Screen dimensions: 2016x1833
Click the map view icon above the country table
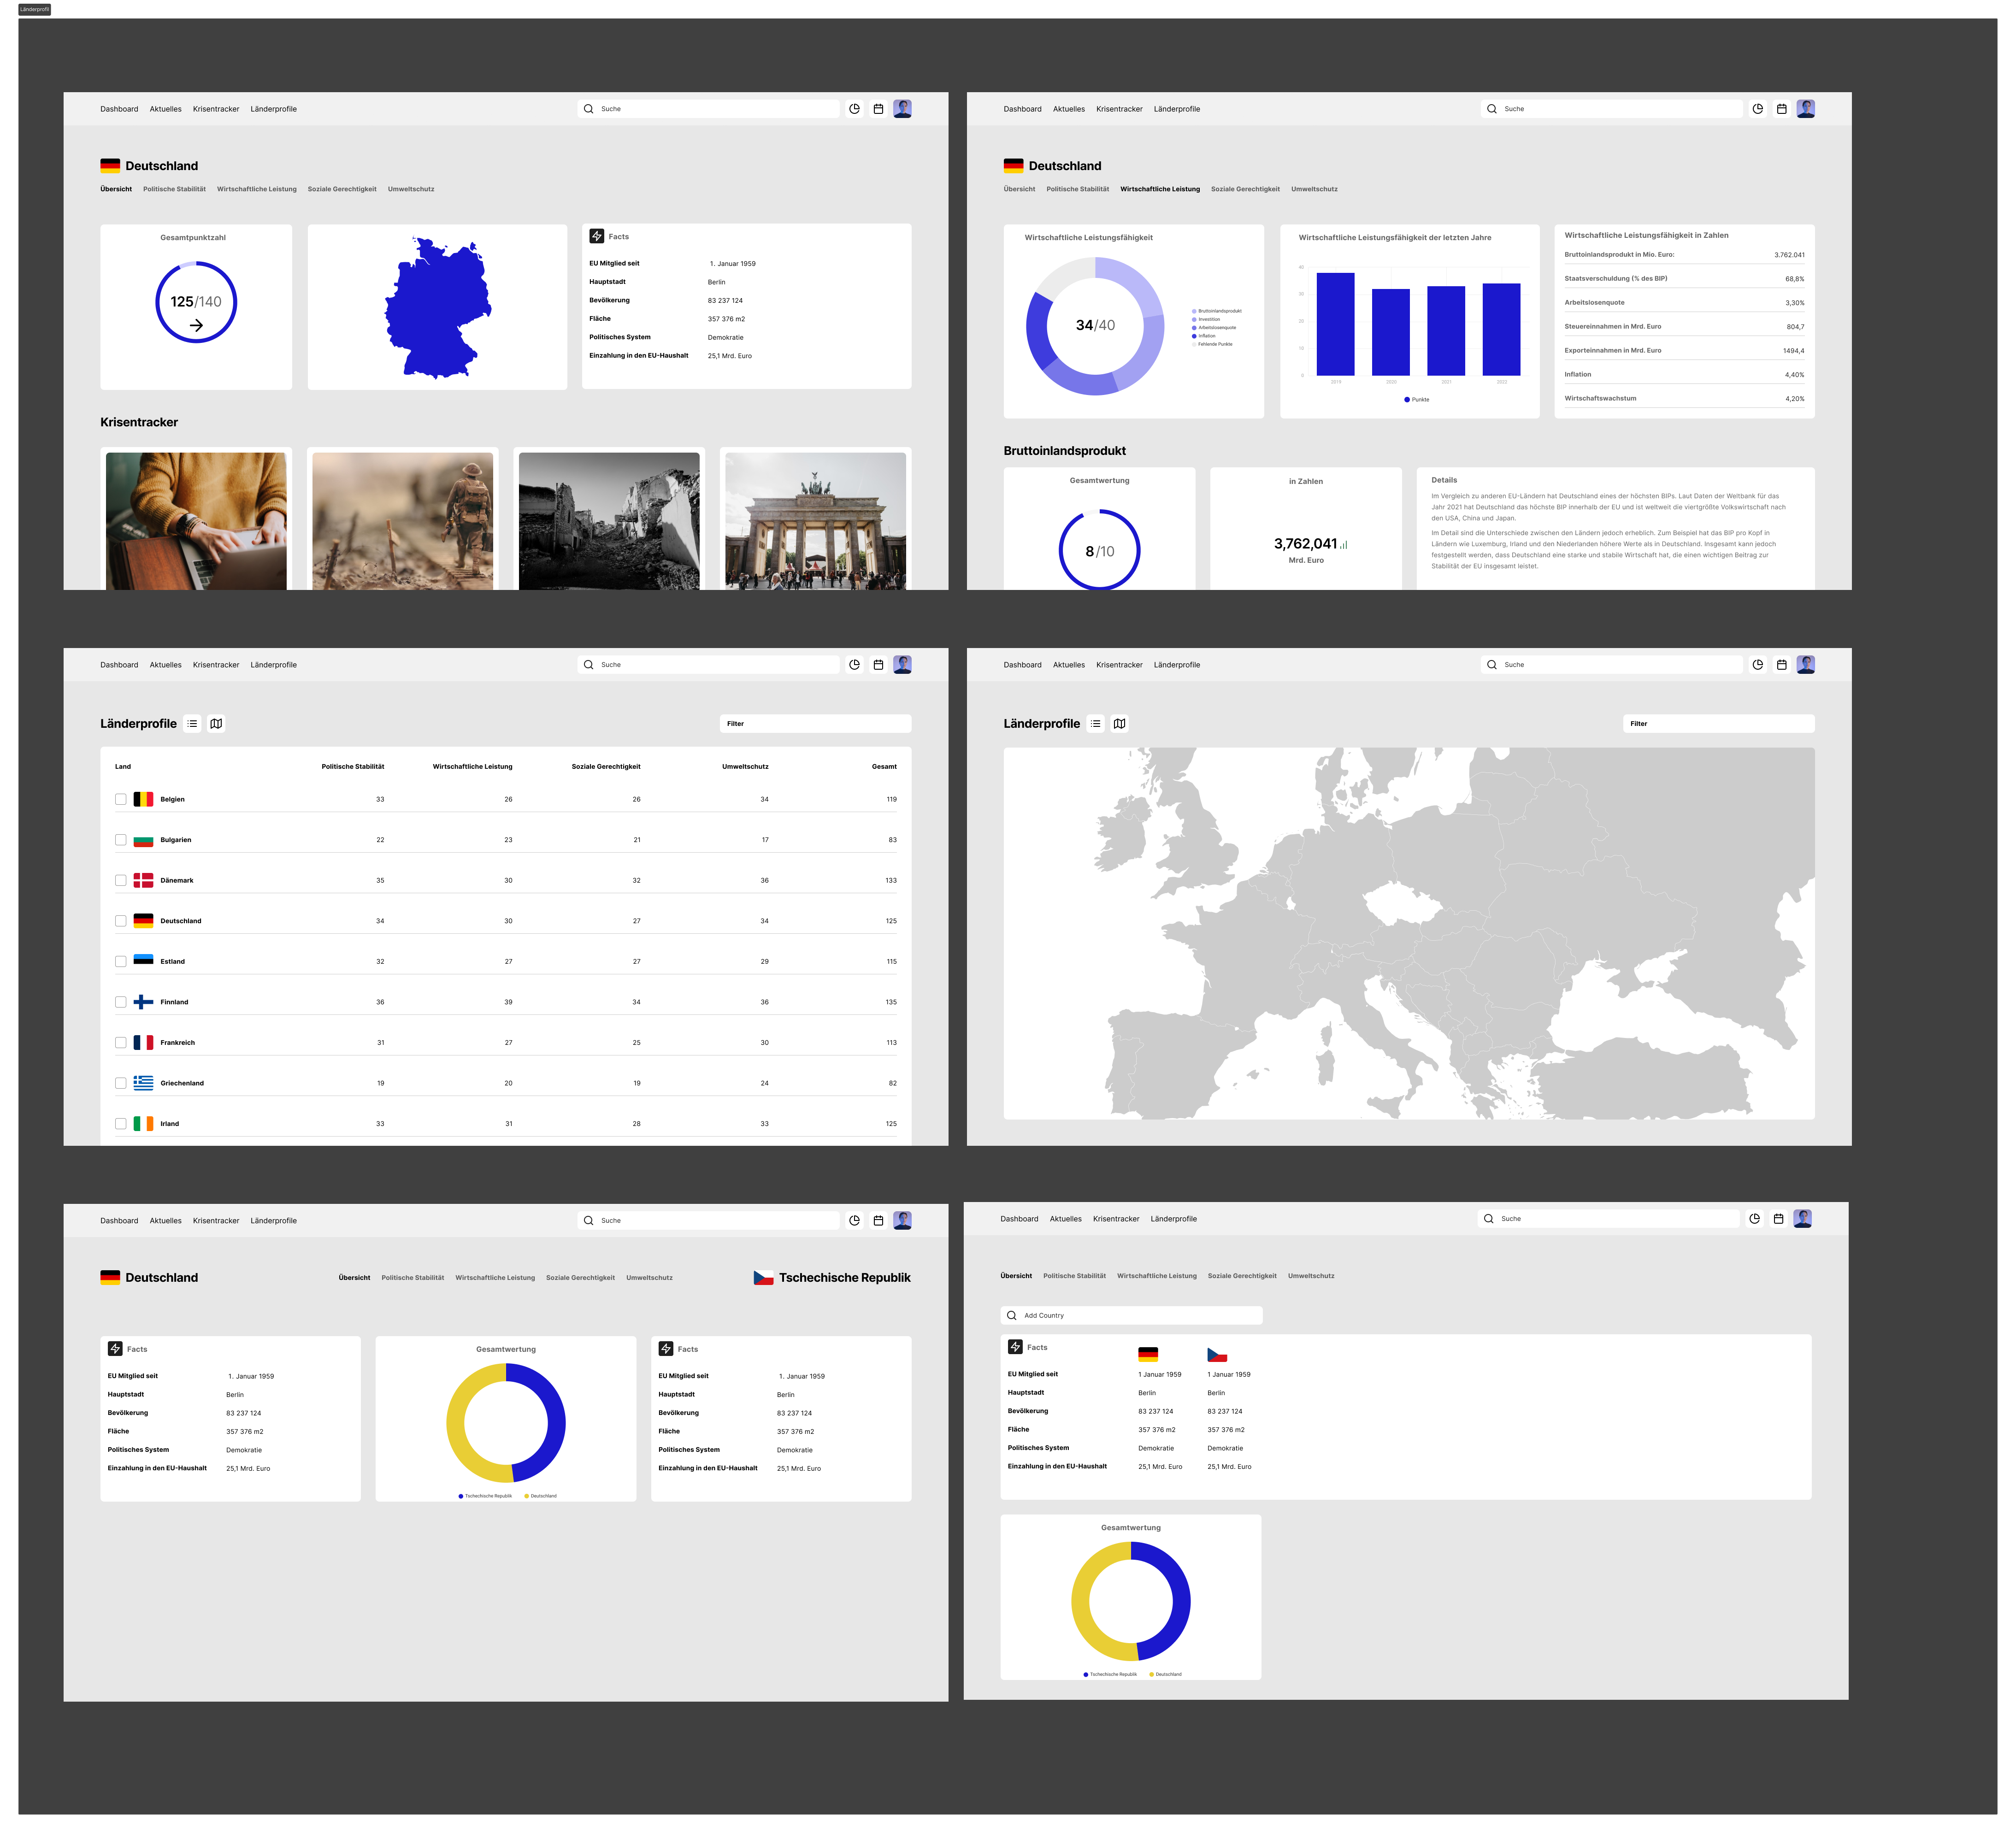click(216, 723)
